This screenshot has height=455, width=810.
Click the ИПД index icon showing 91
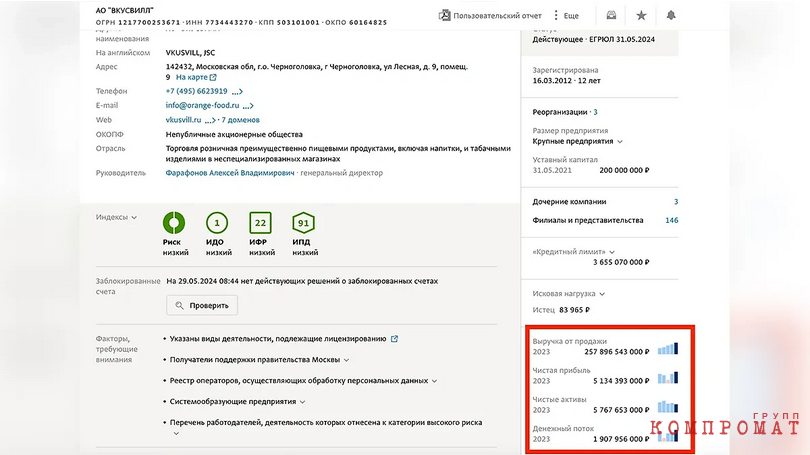coord(303,223)
